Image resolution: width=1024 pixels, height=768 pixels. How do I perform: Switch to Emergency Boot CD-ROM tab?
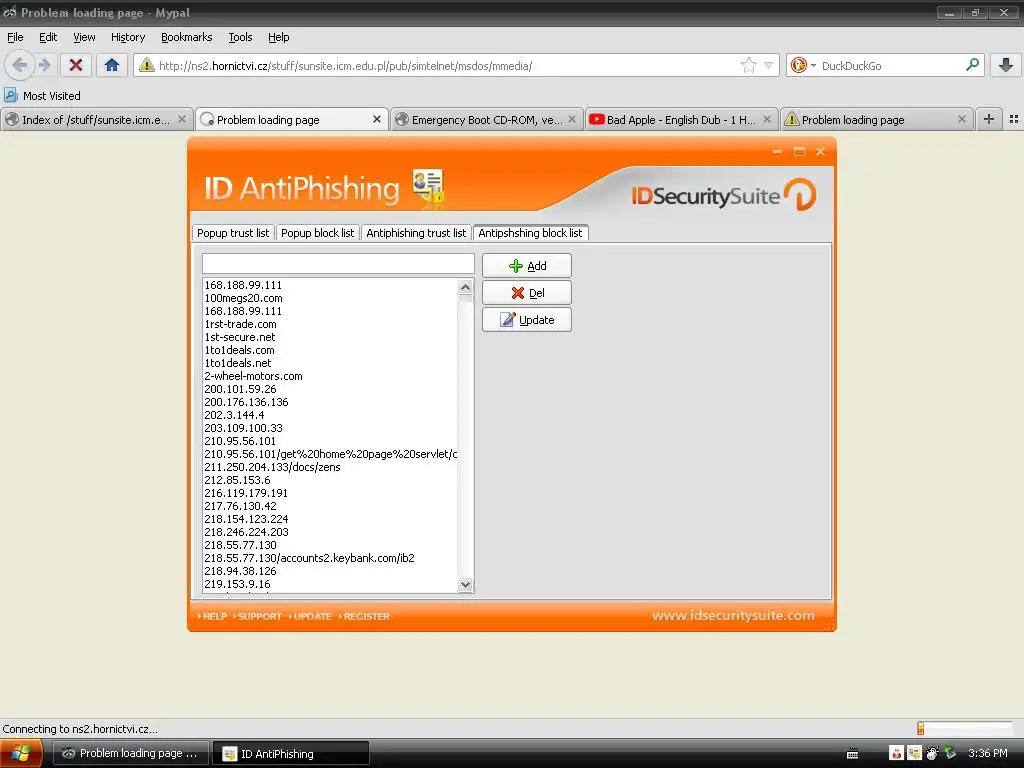click(x=487, y=120)
